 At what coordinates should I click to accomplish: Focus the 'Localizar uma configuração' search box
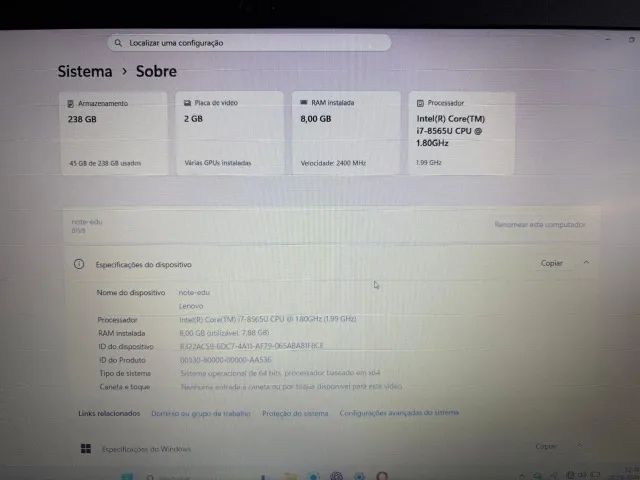pyautogui.click(x=249, y=43)
